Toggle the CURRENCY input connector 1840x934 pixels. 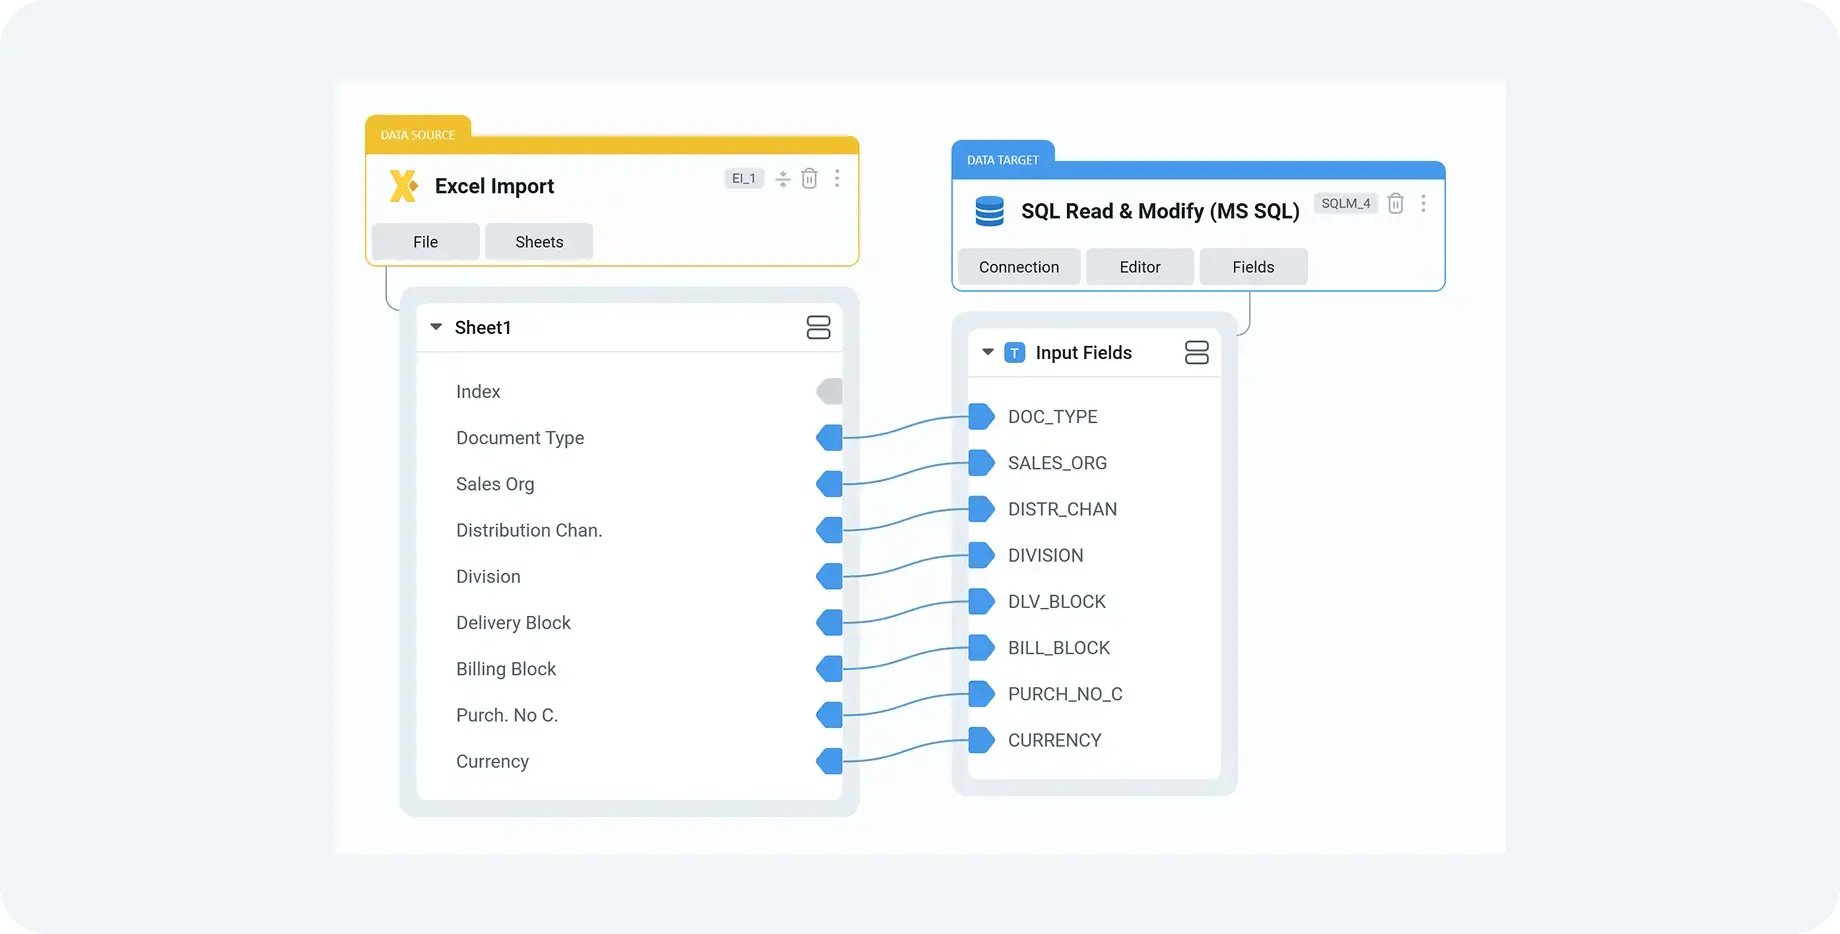click(x=981, y=740)
